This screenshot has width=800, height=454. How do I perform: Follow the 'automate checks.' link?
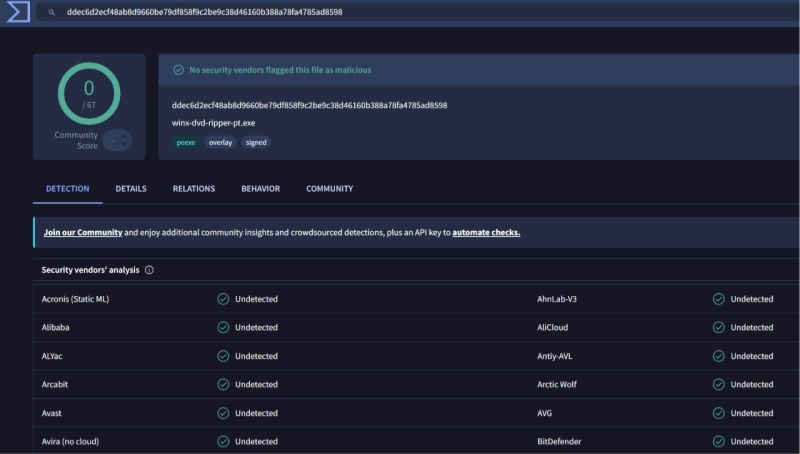486,232
